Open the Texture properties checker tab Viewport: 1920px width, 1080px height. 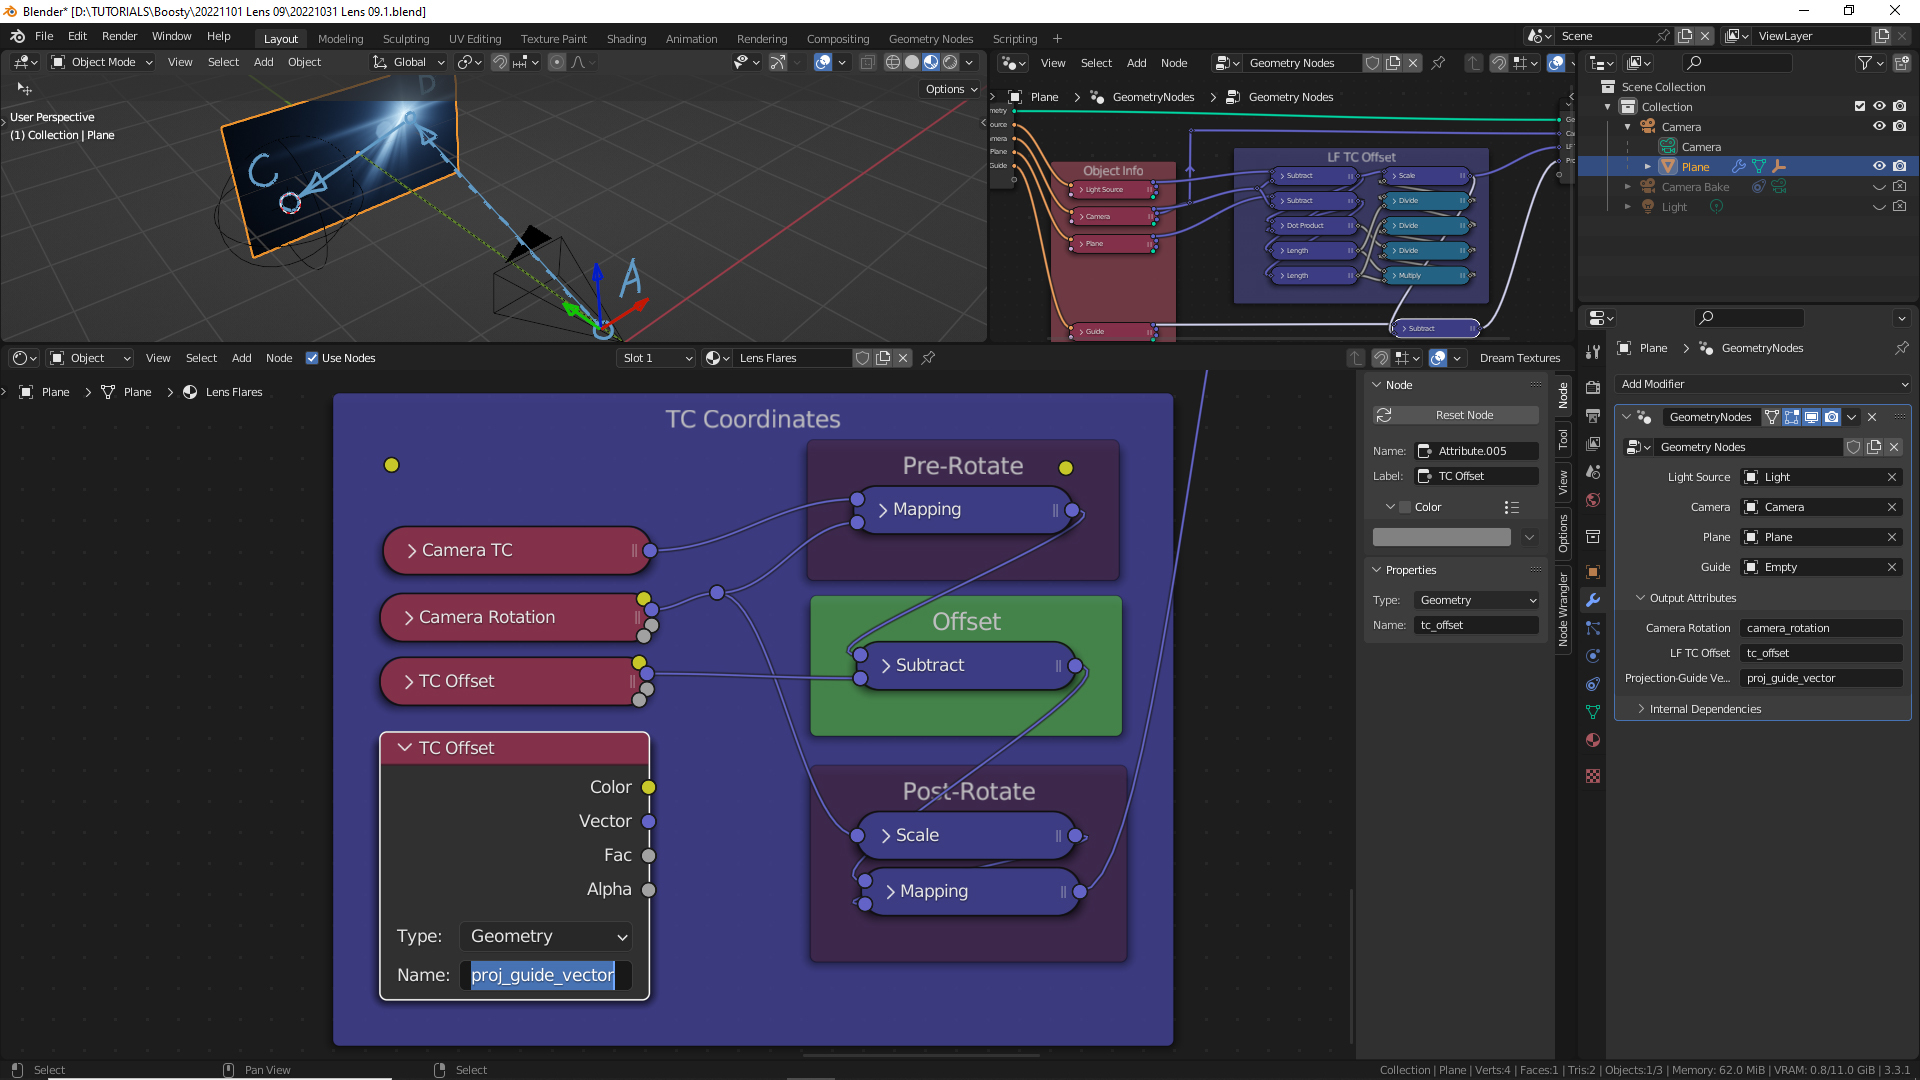[x=1593, y=776]
